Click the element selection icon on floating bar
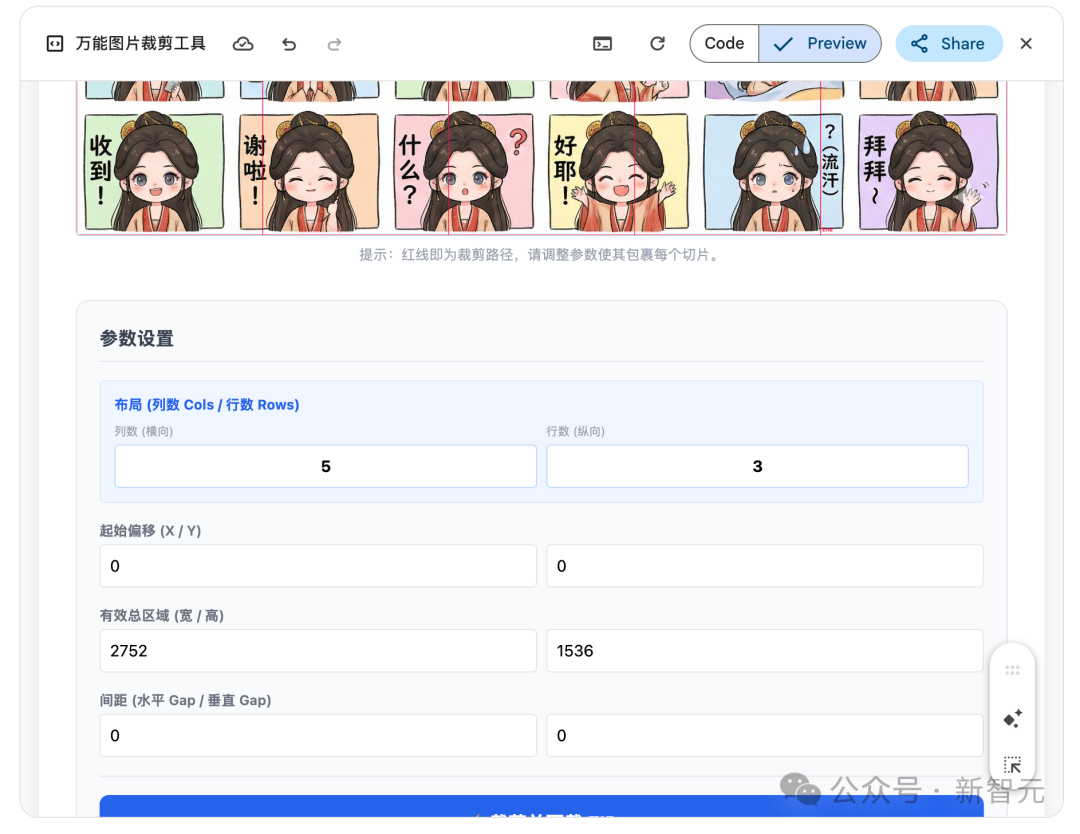This screenshot has width=1080, height=834. 1012,764
